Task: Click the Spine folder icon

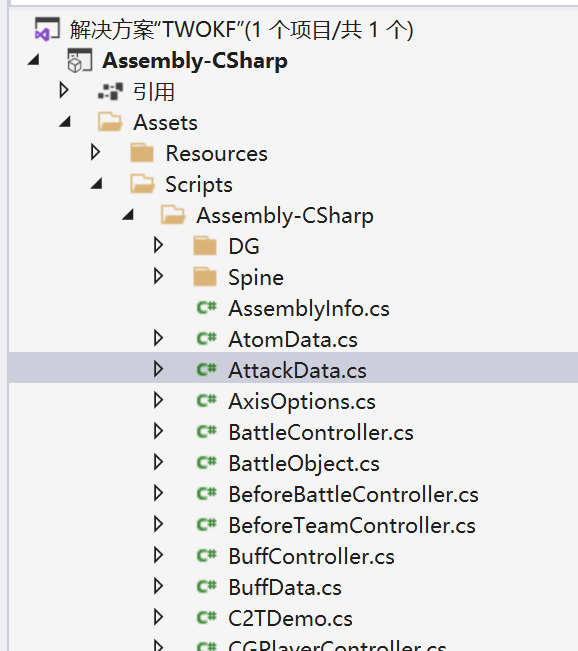Action: point(205,277)
